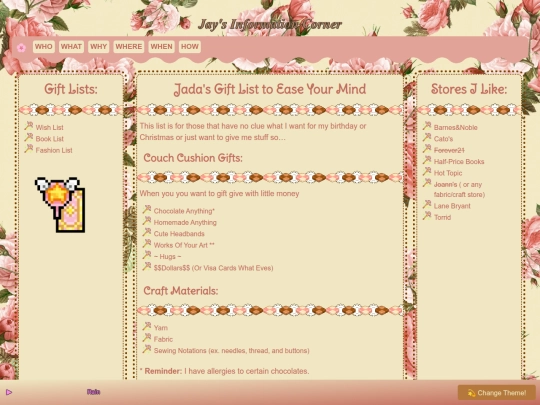Click the wand bullet beside Lane Bryant
Screen dimensions: 540x405
click(427, 204)
